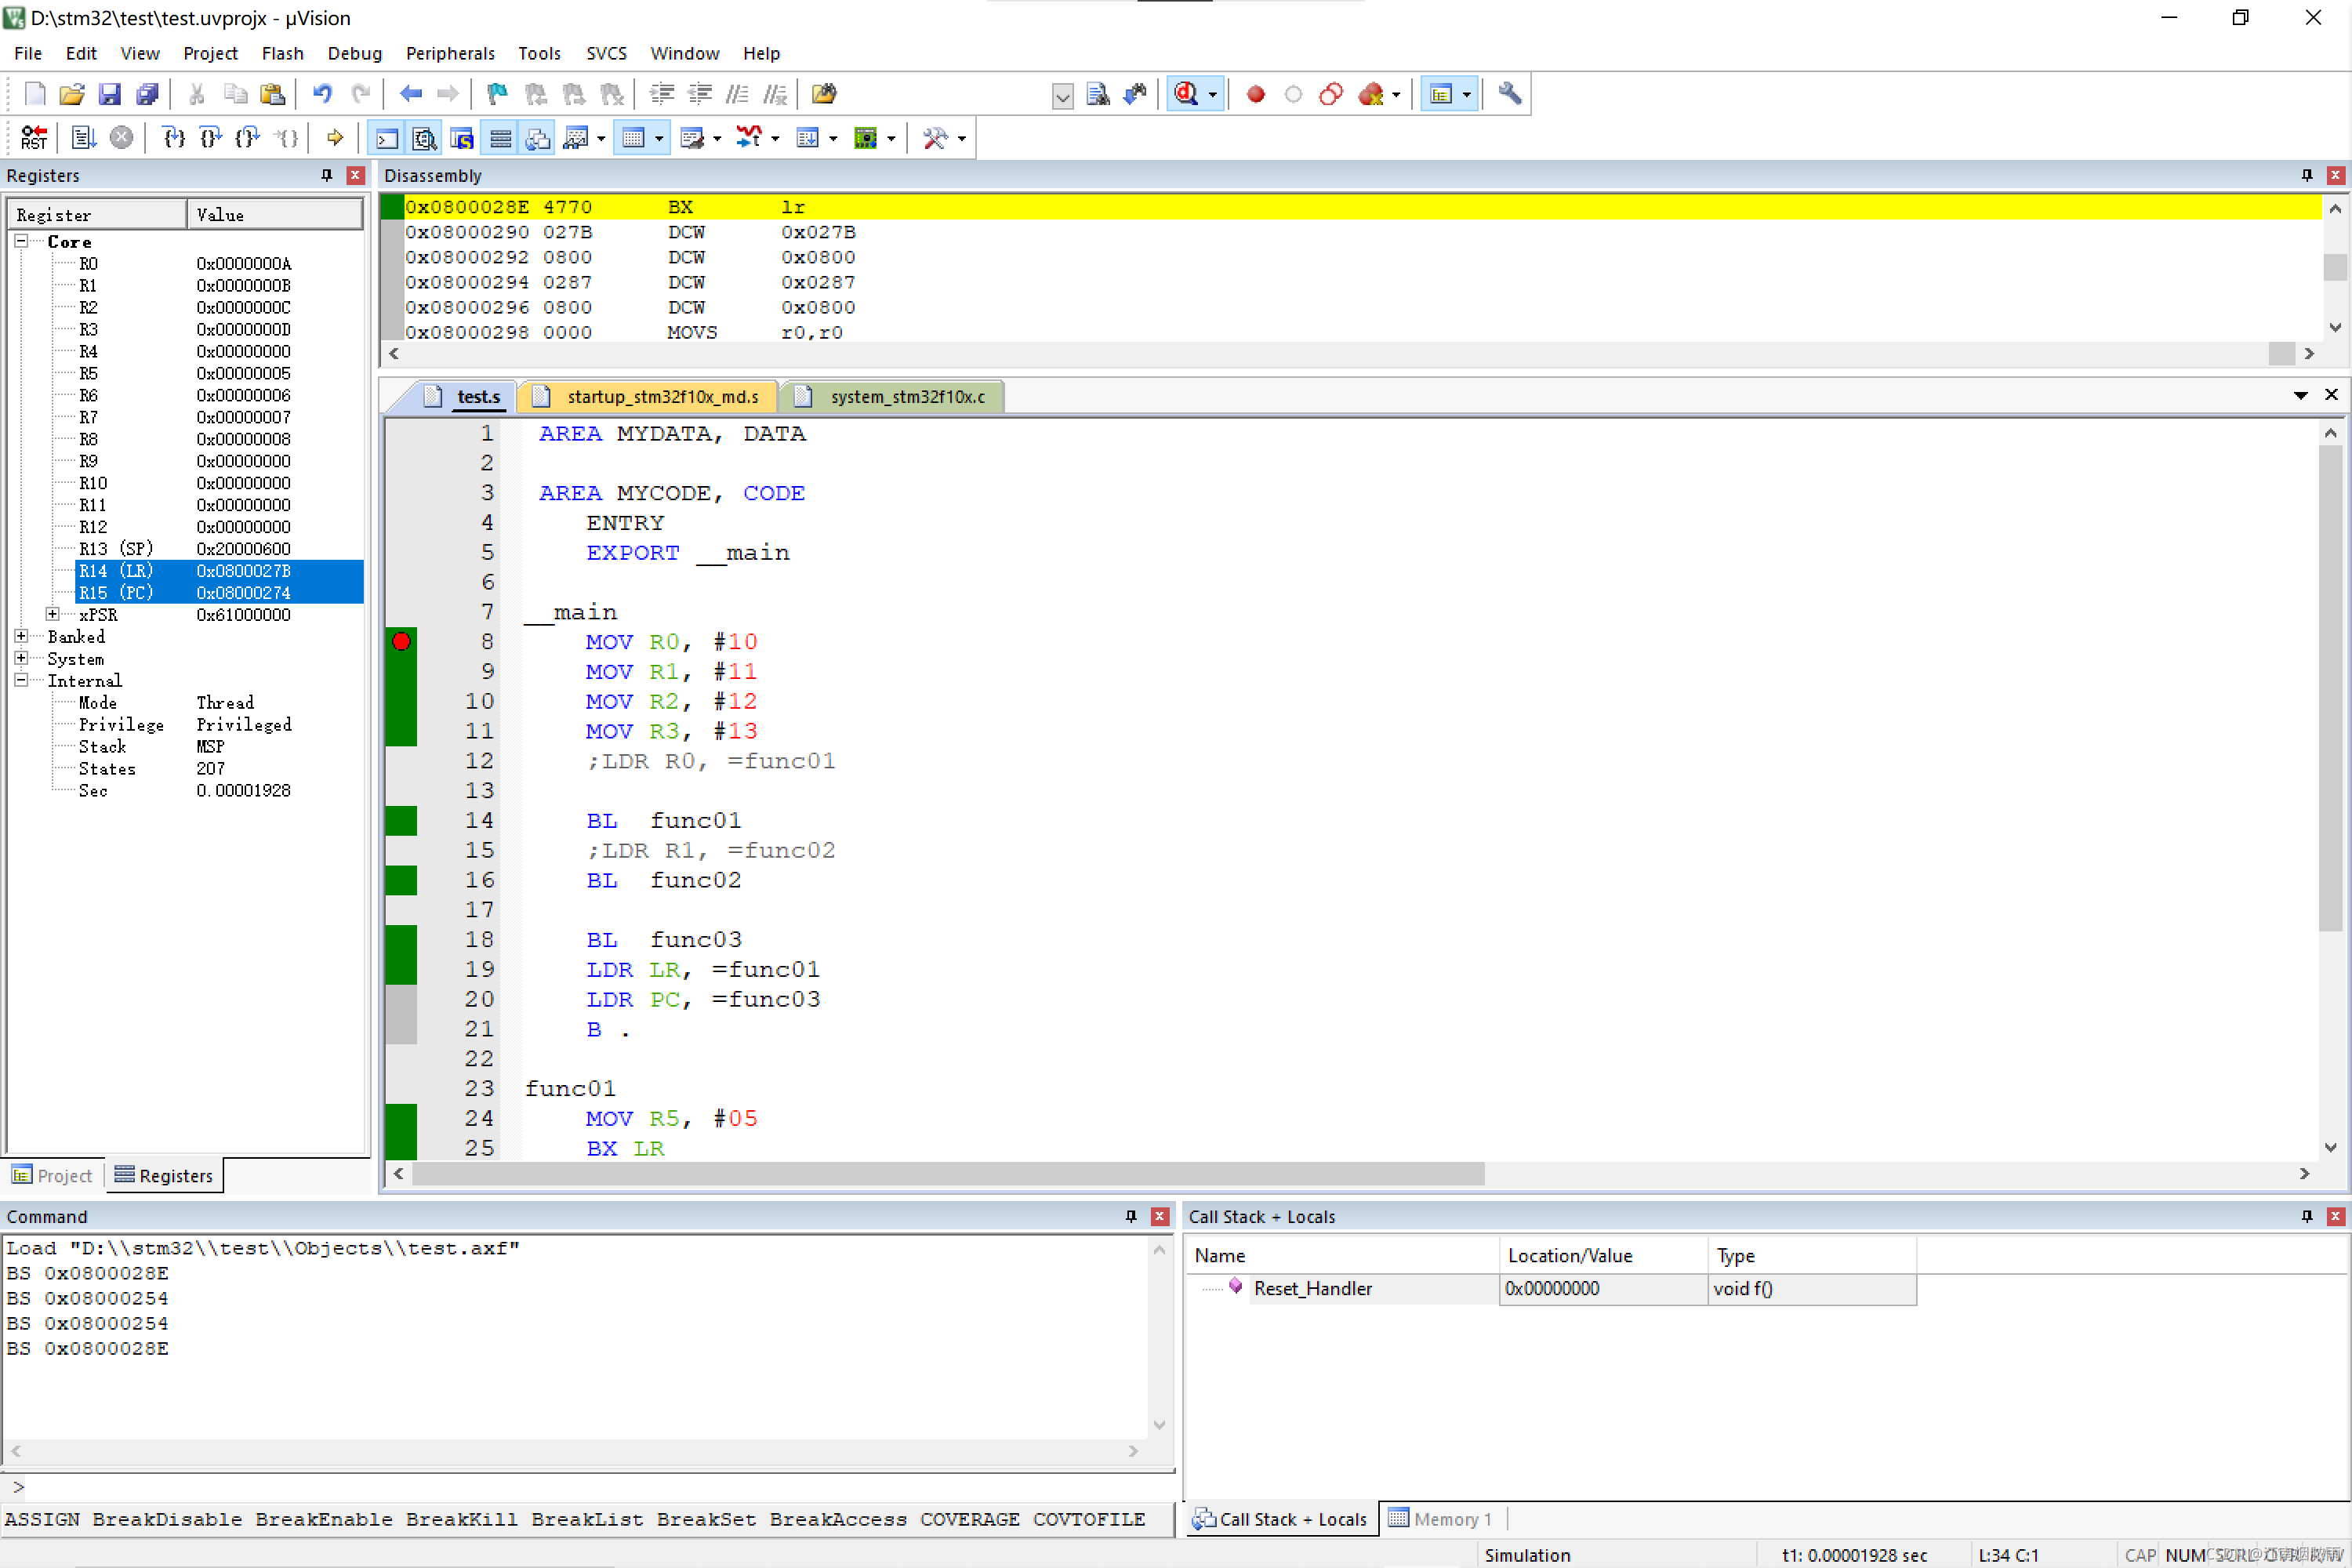
Task: Click the Step Into icon
Action: (x=174, y=138)
